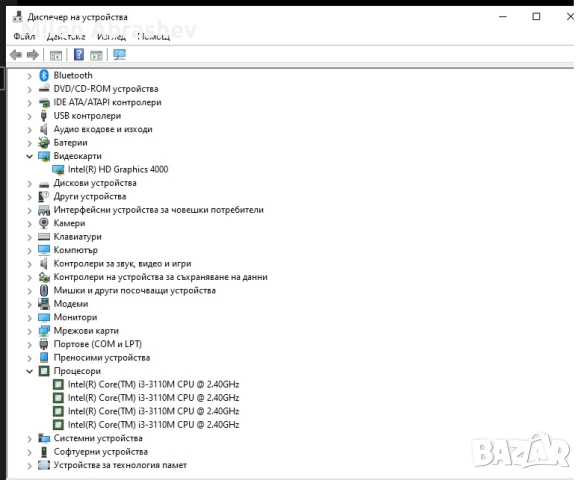Select the Други устройства label
The image size is (582, 480).
click(x=90, y=196)
